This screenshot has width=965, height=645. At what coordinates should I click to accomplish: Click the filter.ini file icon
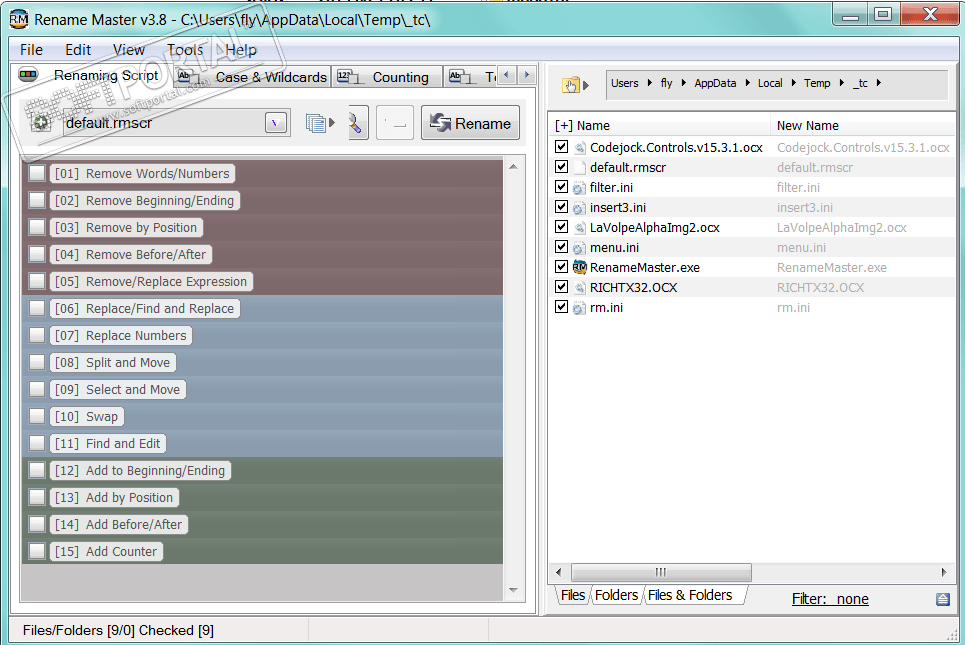click(579, 188)
